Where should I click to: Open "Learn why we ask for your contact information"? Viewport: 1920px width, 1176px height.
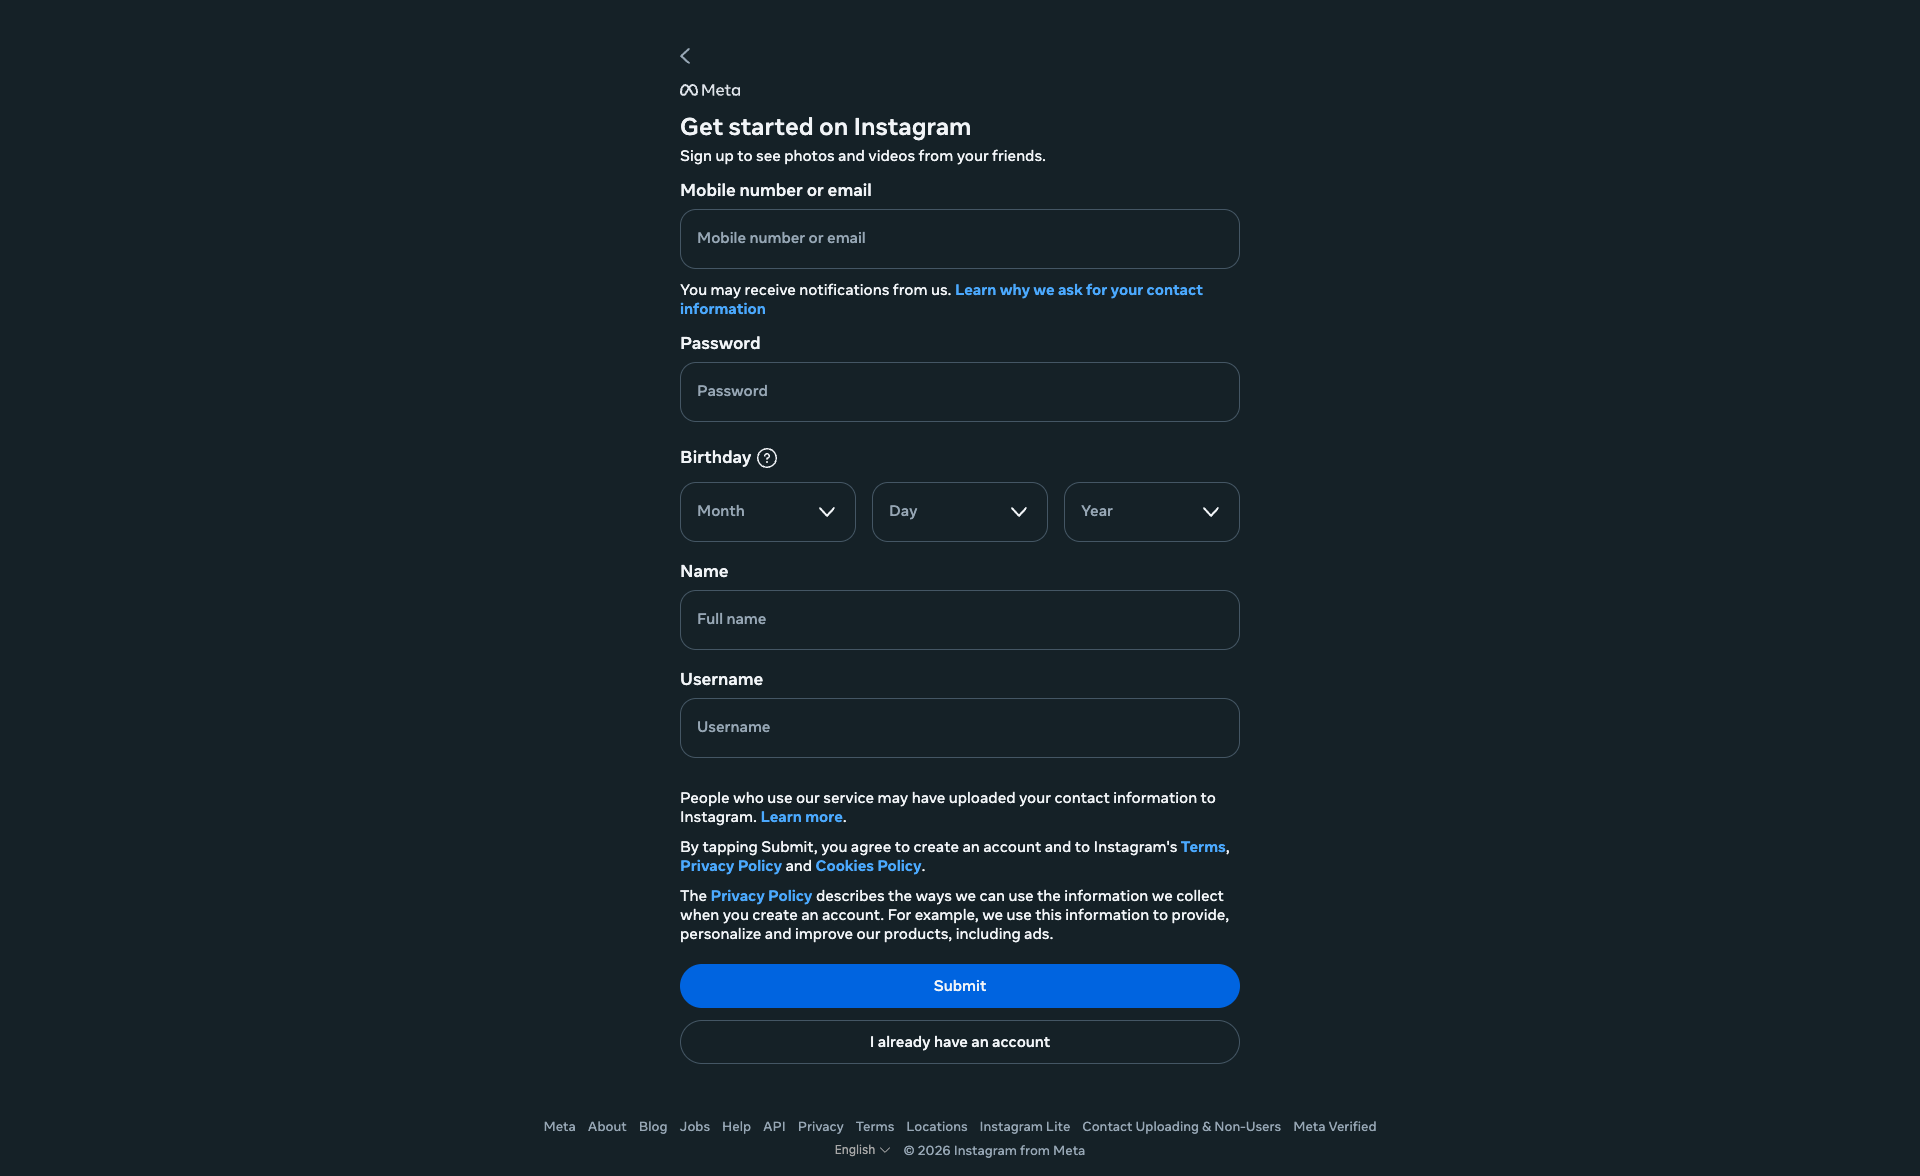tap(1078, 290)
